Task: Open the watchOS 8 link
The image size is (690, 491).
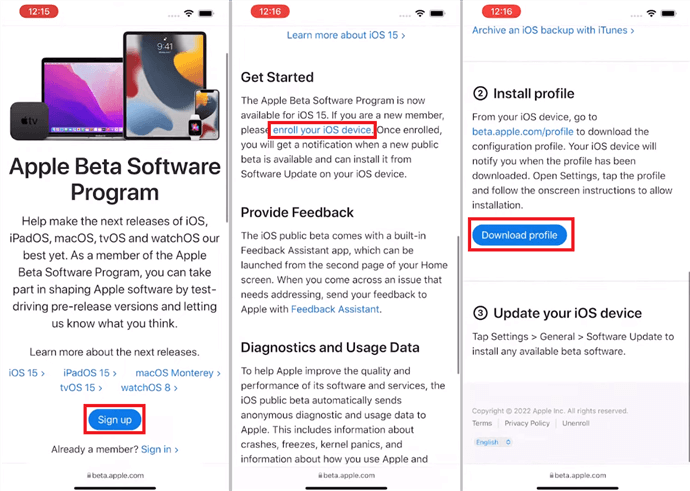Action: (149, 388)
